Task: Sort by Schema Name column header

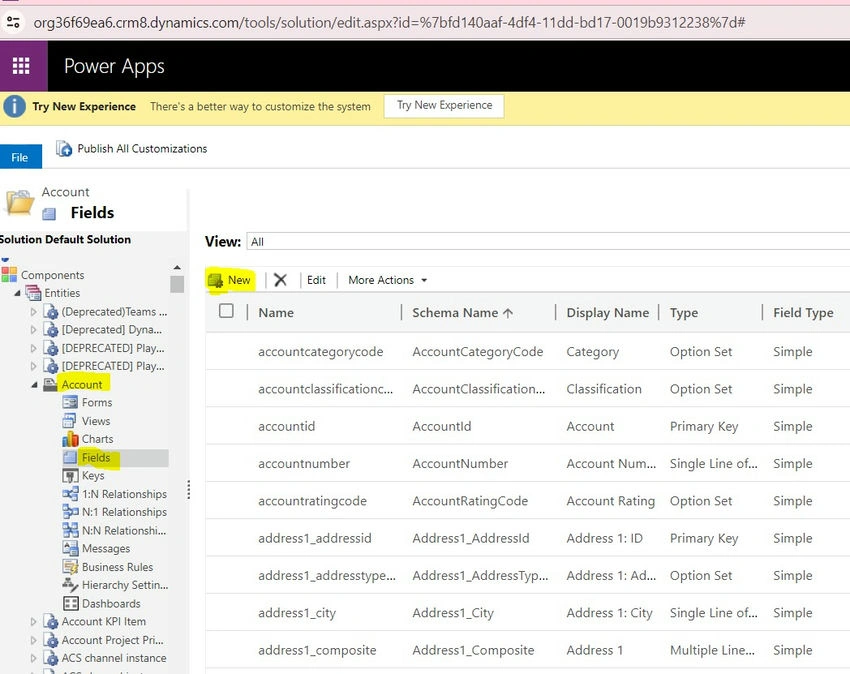Action: (x=462, y=313)
